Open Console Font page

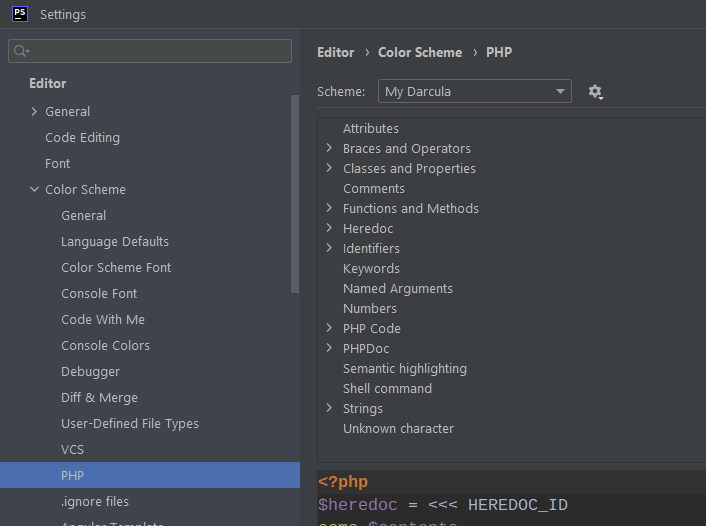click(x=99, y=294)
